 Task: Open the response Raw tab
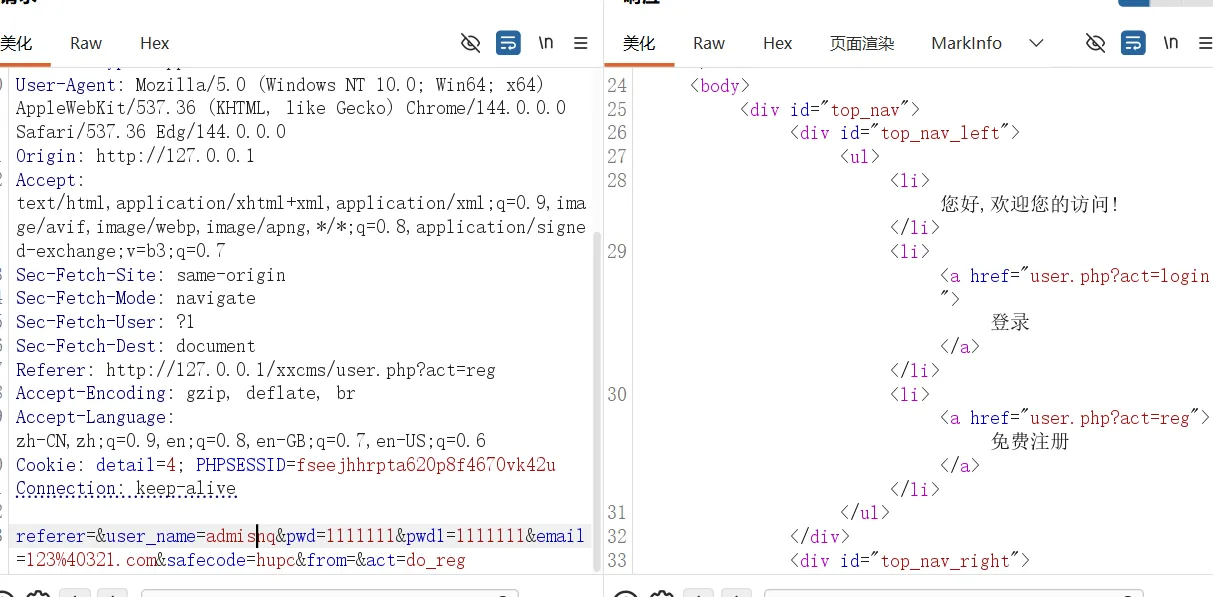709,43
